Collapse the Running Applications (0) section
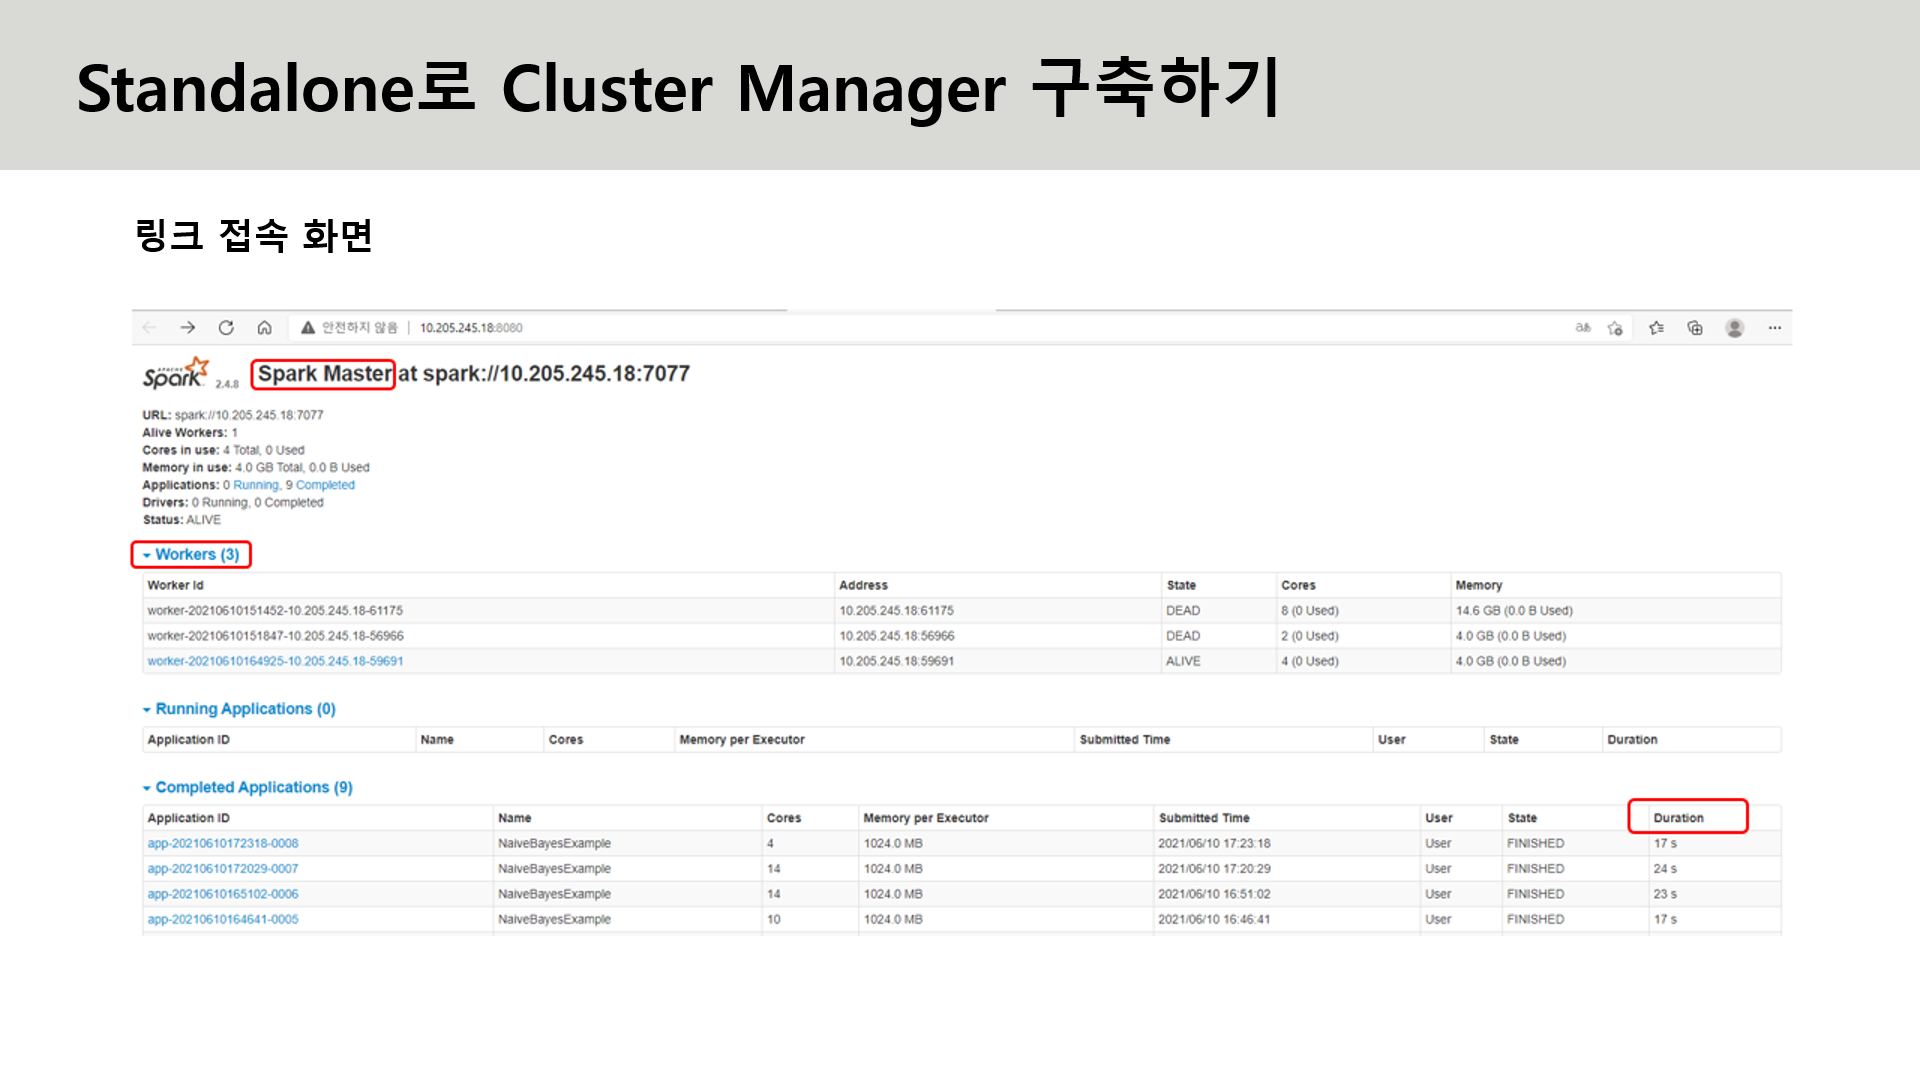This screenshot has width=1920, height=1080. [244, 709]
